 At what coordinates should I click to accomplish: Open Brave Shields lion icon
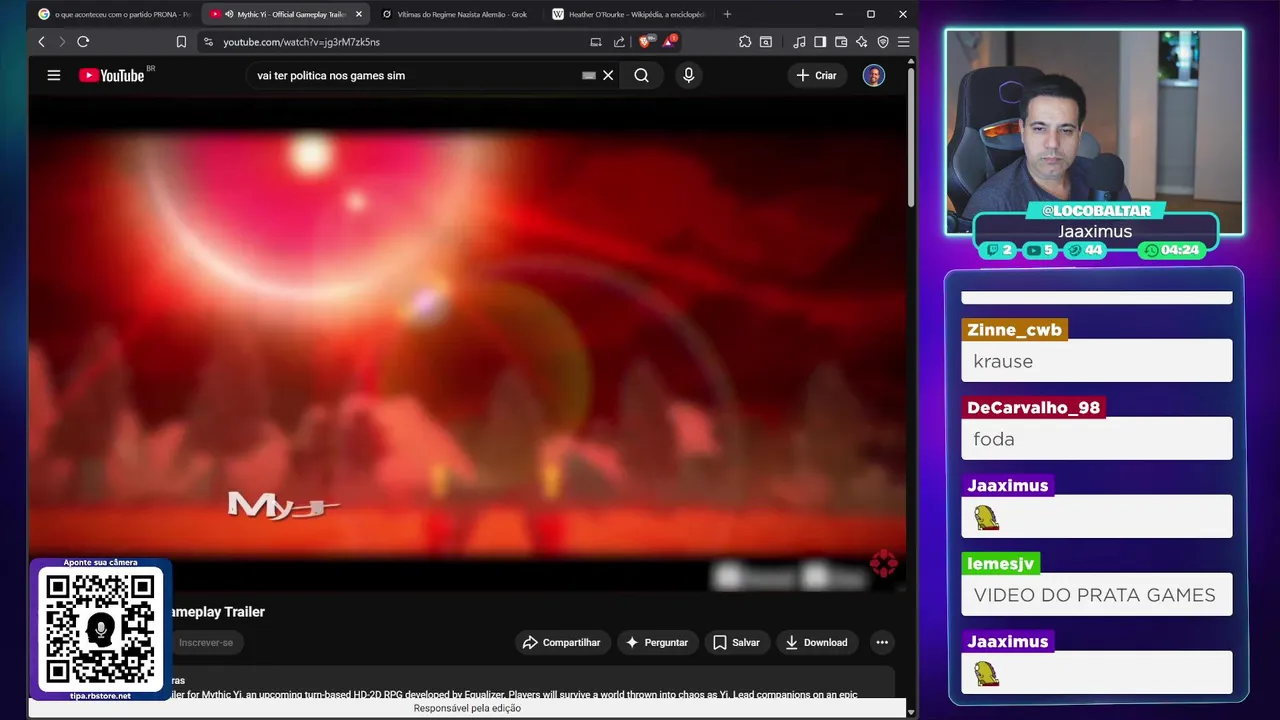(646, 42)
